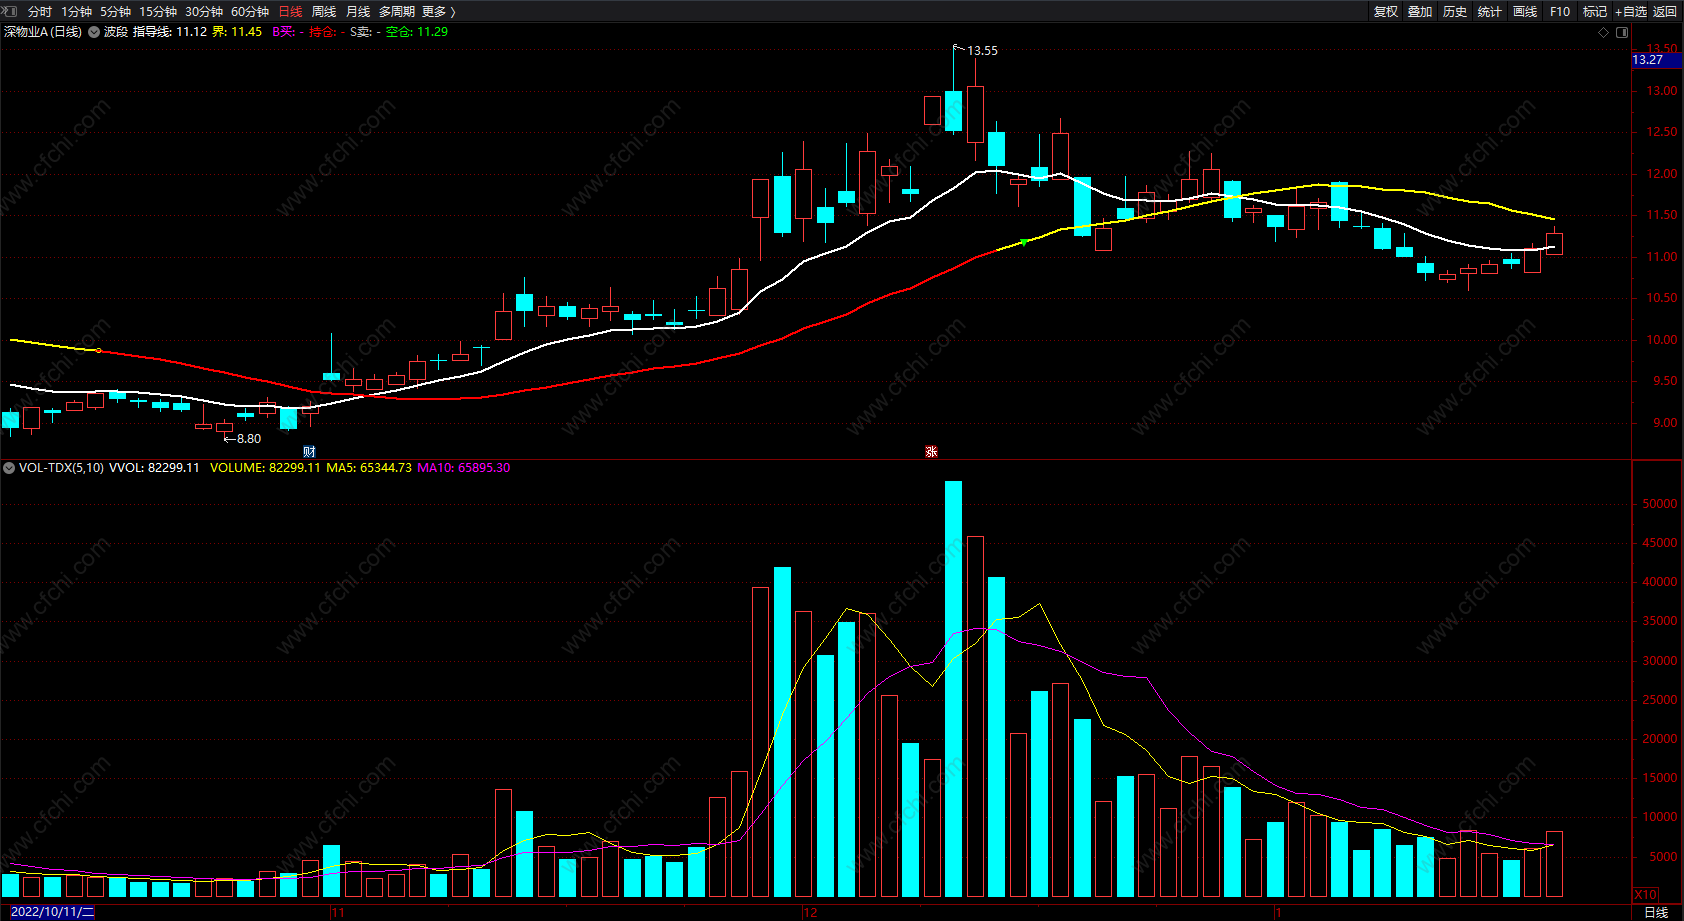Open the 统计 statistics tool
The height and width of the screenshot is (921, 1684).
1490,11
